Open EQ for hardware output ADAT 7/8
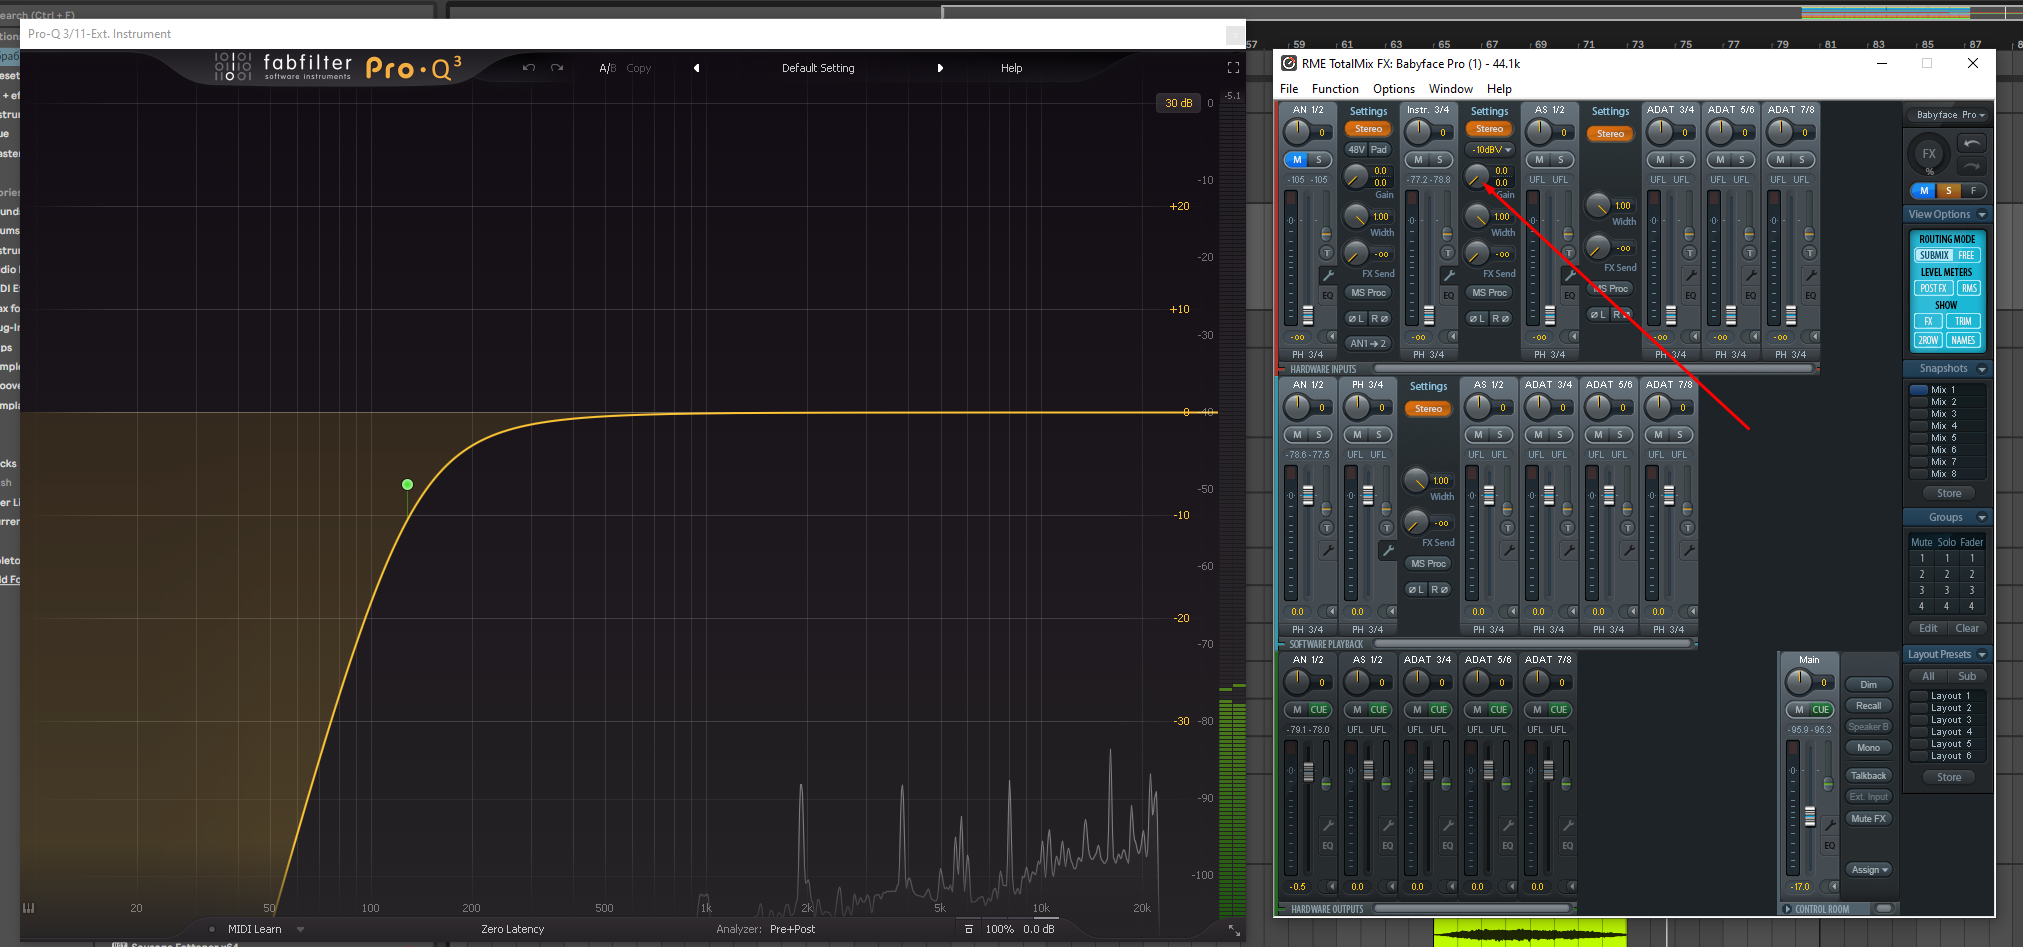The height and width of the screenshot is (947, 2023). [x=1568, y=846]
